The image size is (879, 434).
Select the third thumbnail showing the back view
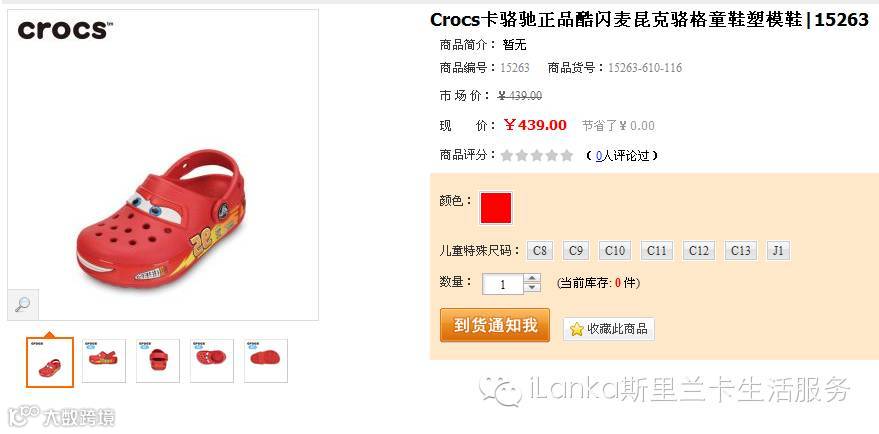tap(158, 361)
